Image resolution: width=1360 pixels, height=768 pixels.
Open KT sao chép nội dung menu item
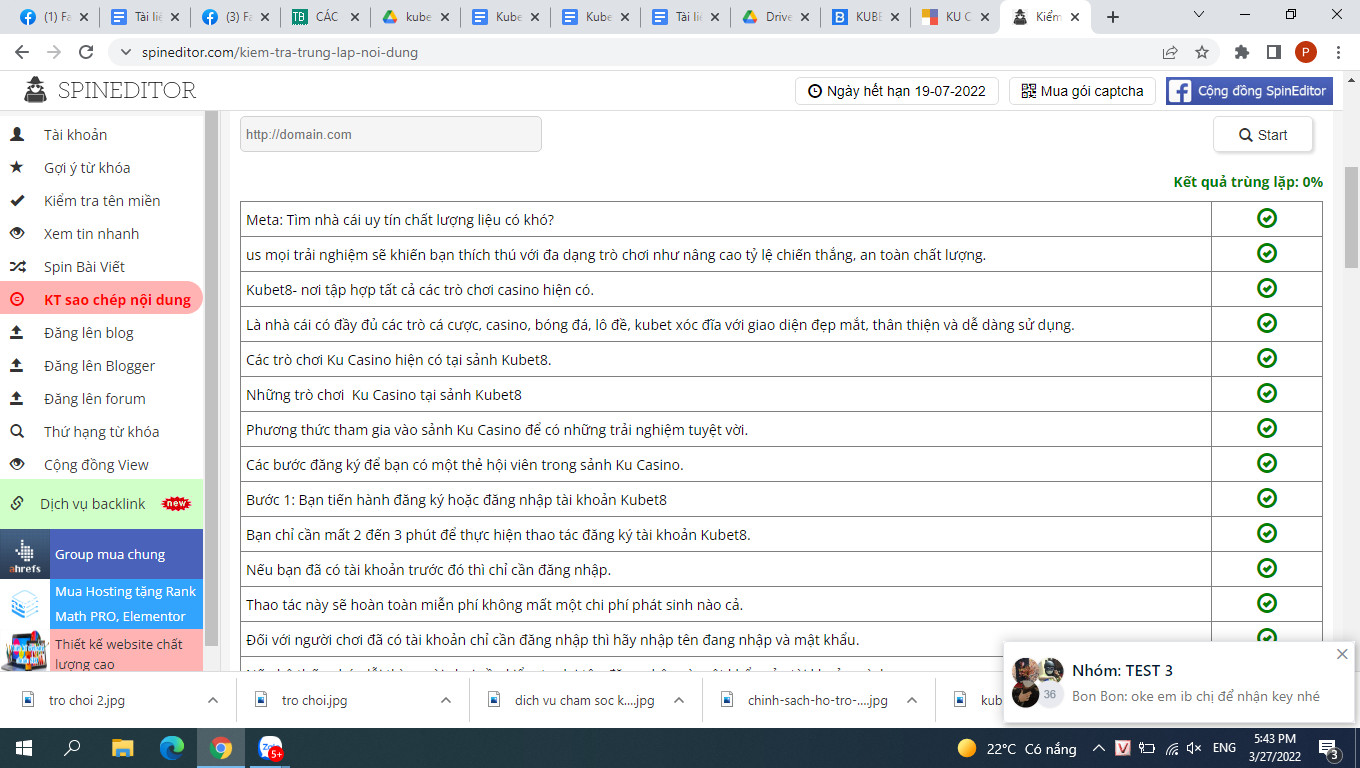point(101,299)
